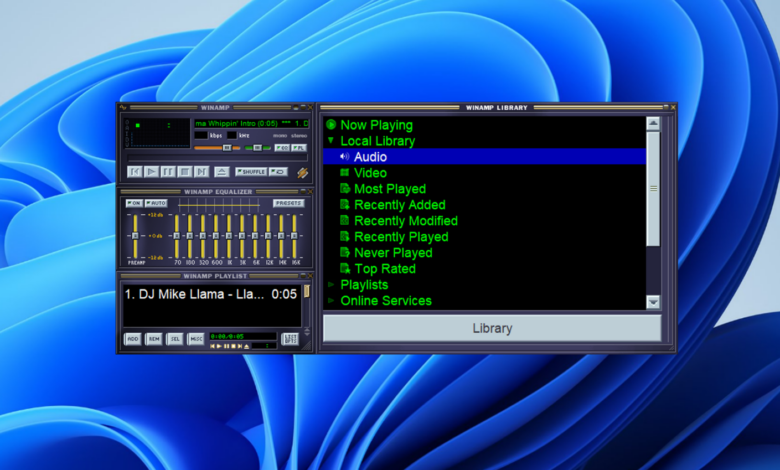This screenshot has width=780, height=470.
Task: Toggle the equalizer AUTO button
Action: tap(156, 203)
